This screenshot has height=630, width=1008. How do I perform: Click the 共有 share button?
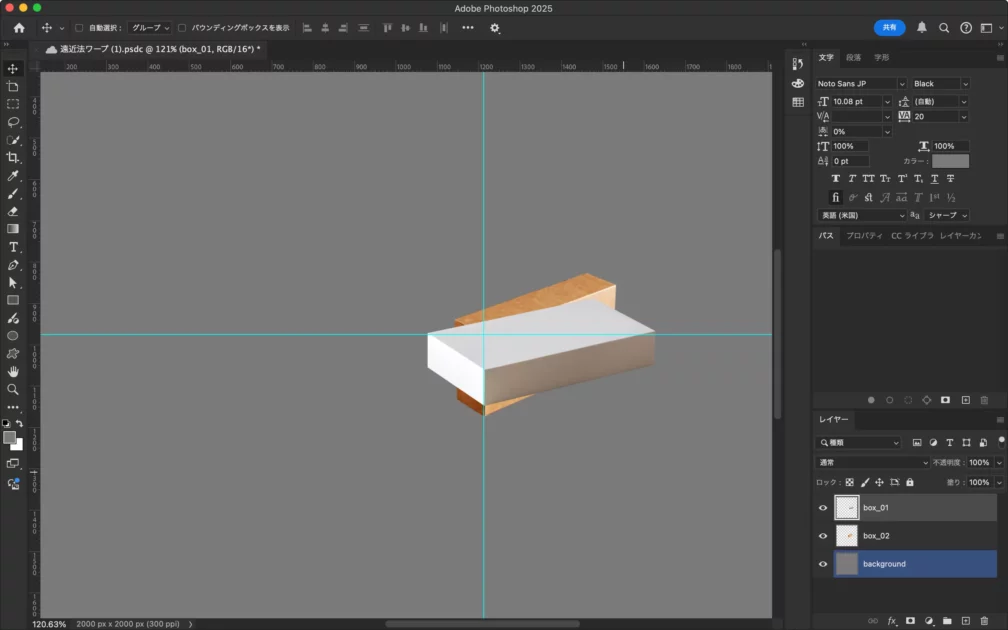point(889,28)
